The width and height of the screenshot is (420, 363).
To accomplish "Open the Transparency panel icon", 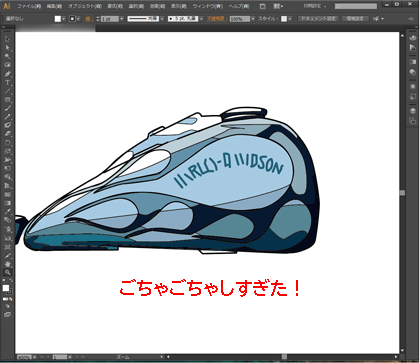I will click(412, 72).
